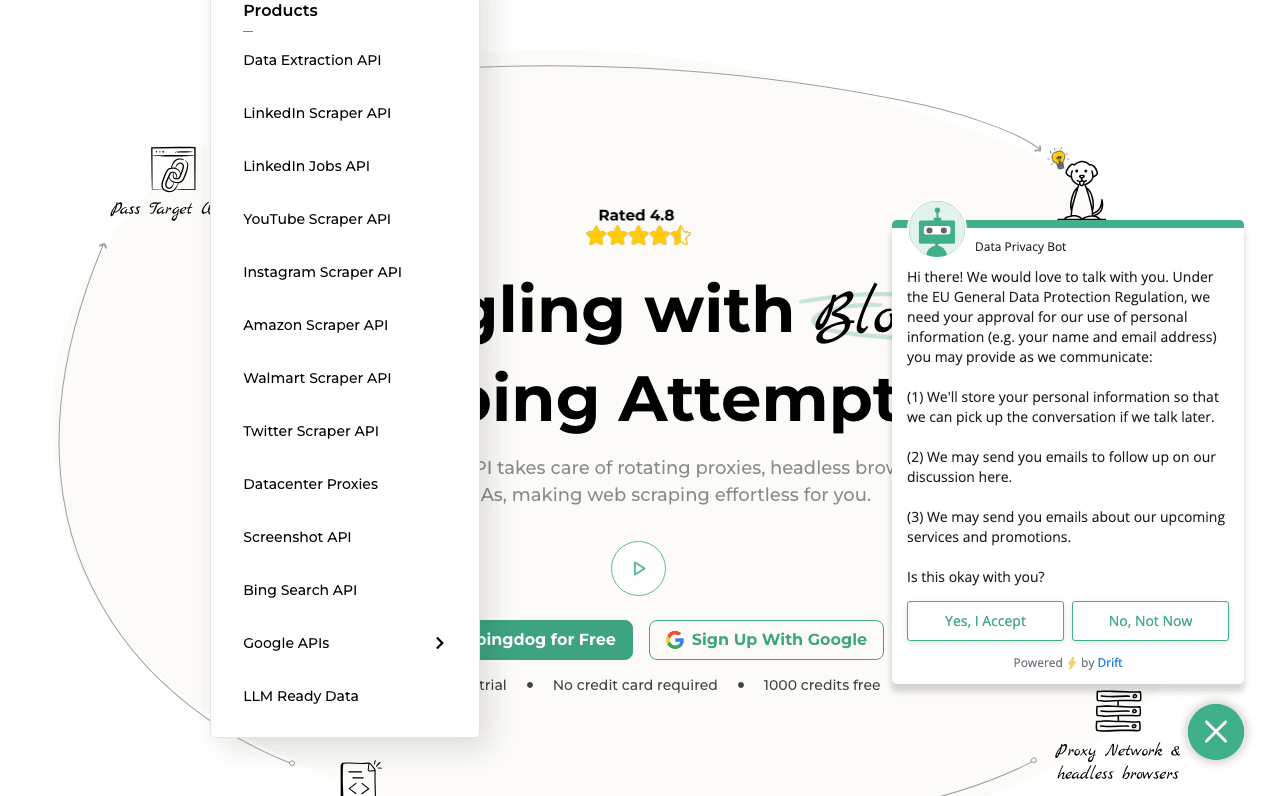Open Amazon Scraper API page
Image resolution: width=1280 pixels, height=796 pixels.
(x=315, y=325)
